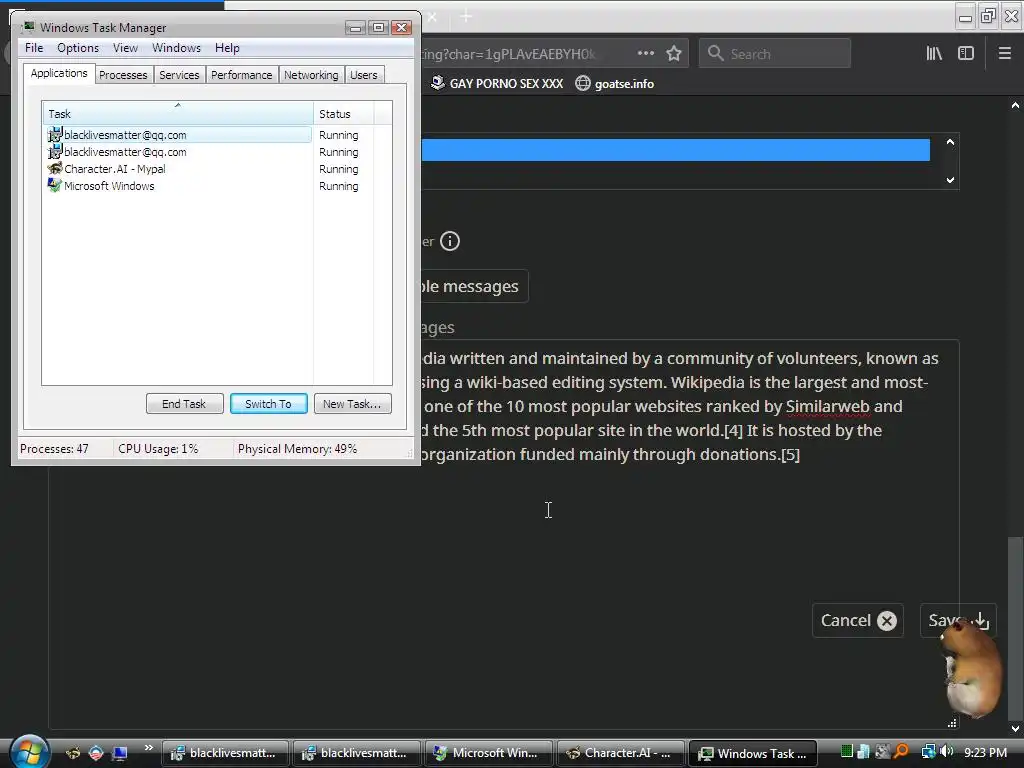Switch to Character.AI taskbar button
This screenshot has width=1024, height=768.
click(620, 753)
